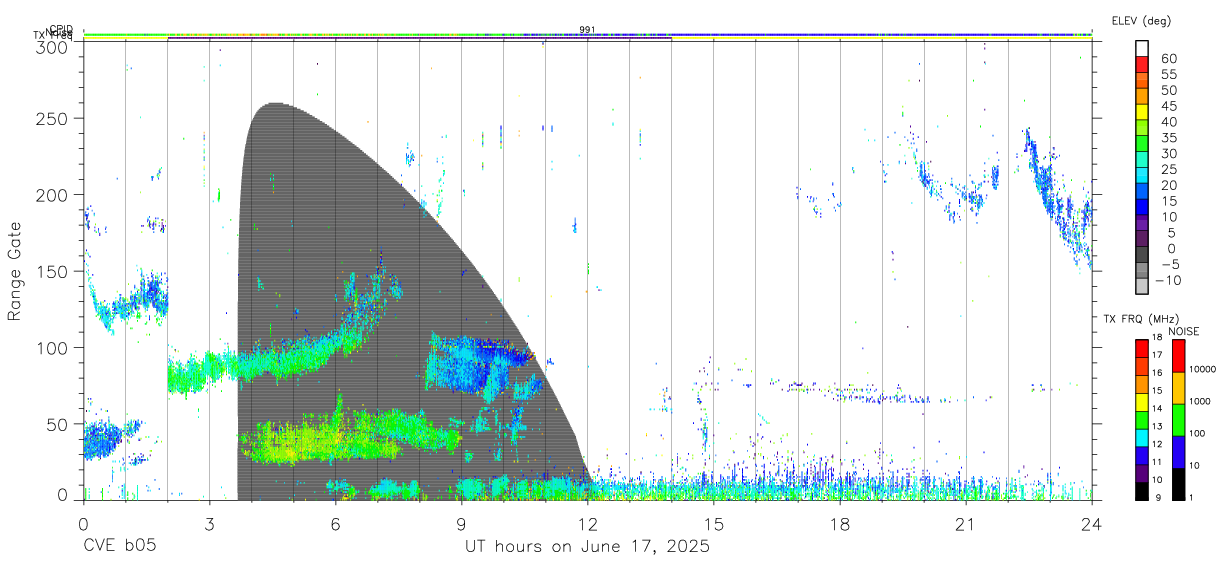1228x567 pixels.
Task: Click the red segment of the ELEV colorbar
Action: pos(1142,64)
